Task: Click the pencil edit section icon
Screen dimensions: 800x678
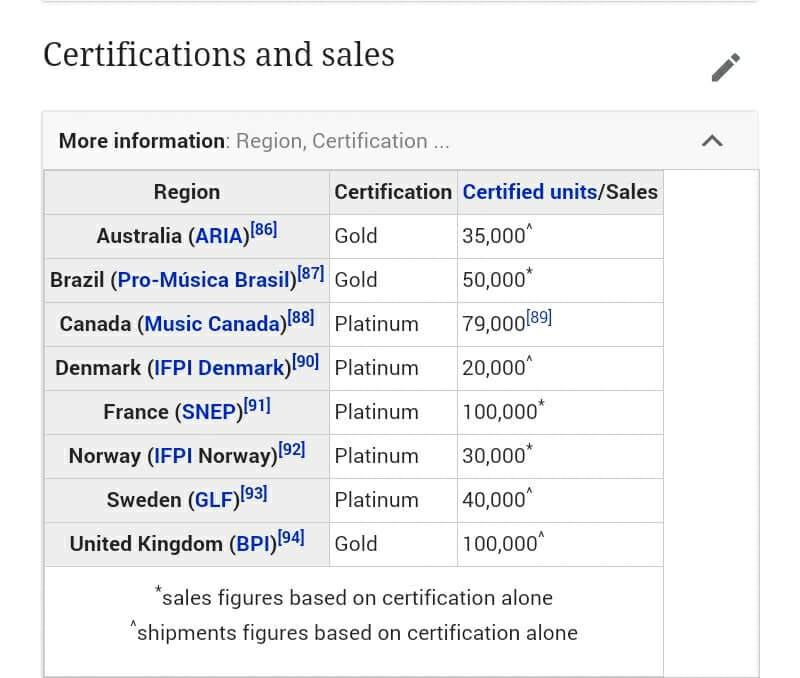Action: click(x=726, y=67)
